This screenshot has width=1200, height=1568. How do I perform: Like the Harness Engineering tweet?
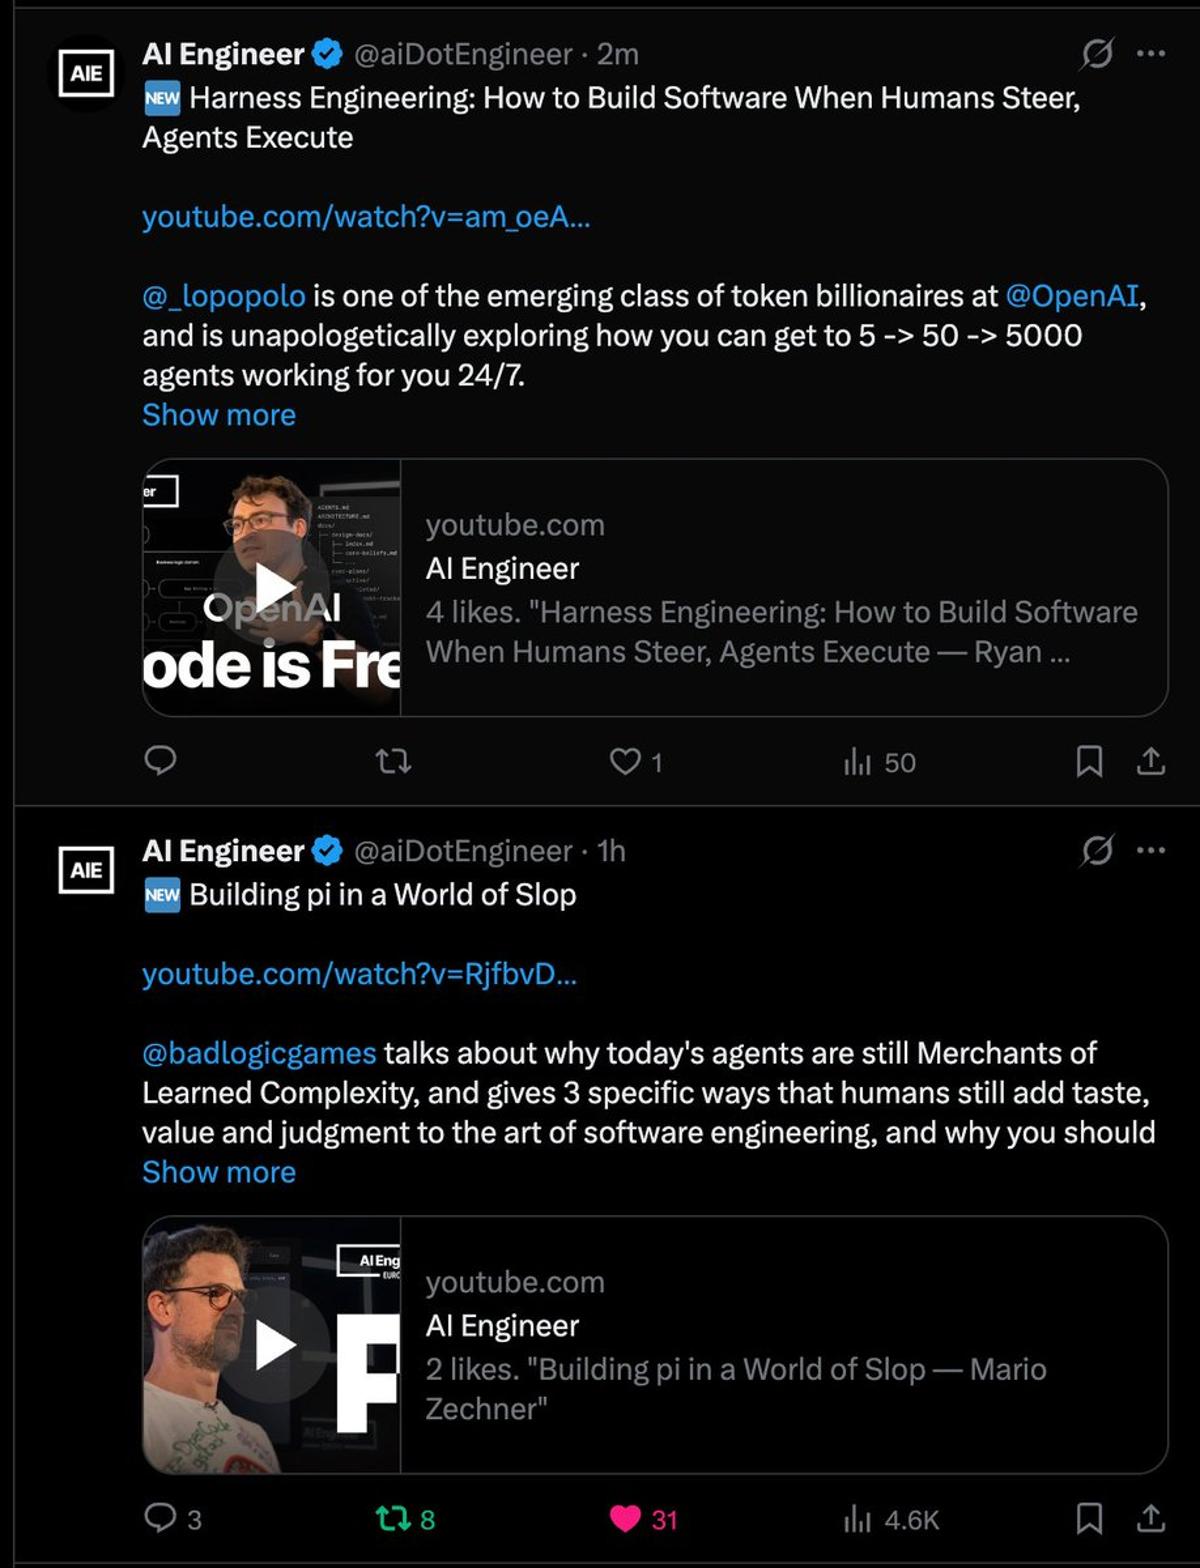626,763
